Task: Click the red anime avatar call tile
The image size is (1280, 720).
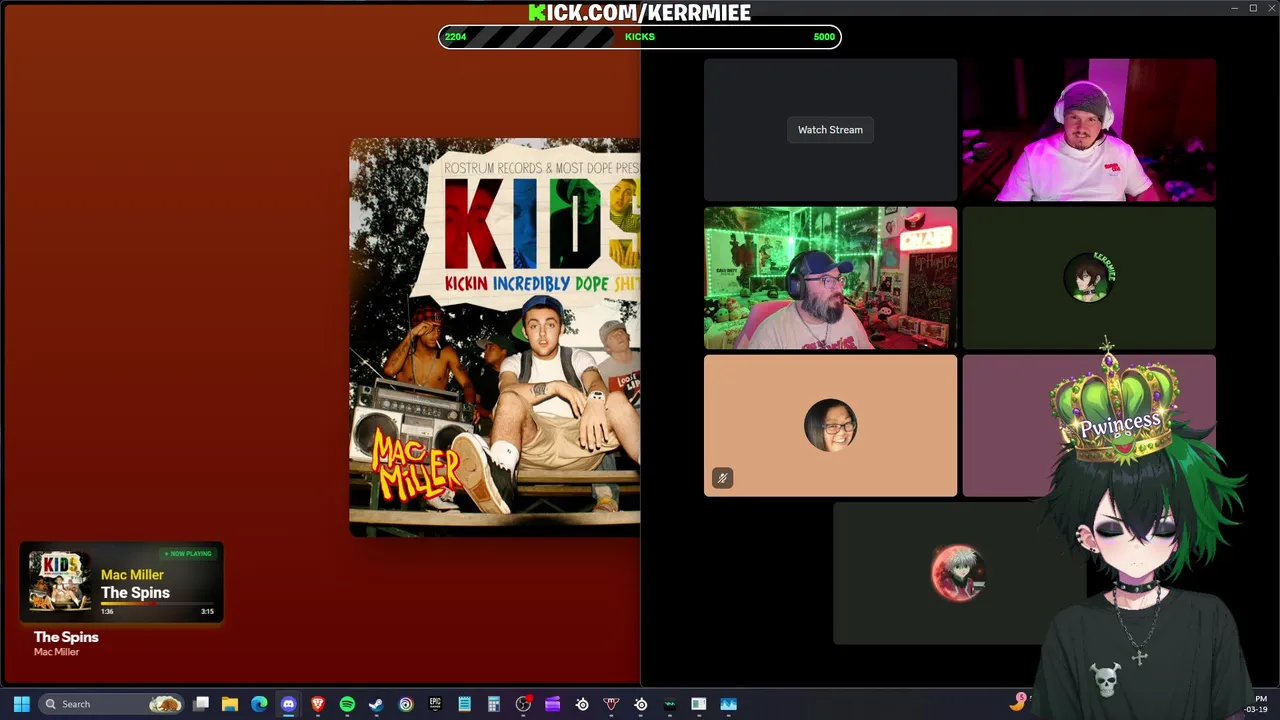Action: click(x=959, y=573)
